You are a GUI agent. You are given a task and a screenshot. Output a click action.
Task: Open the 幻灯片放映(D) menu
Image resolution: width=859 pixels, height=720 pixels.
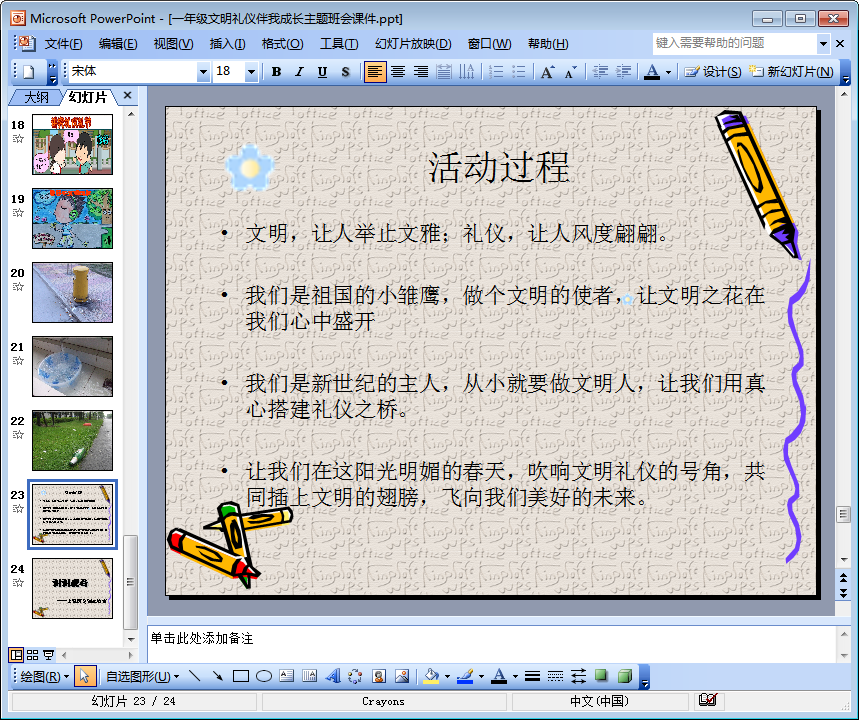[413, 44]
